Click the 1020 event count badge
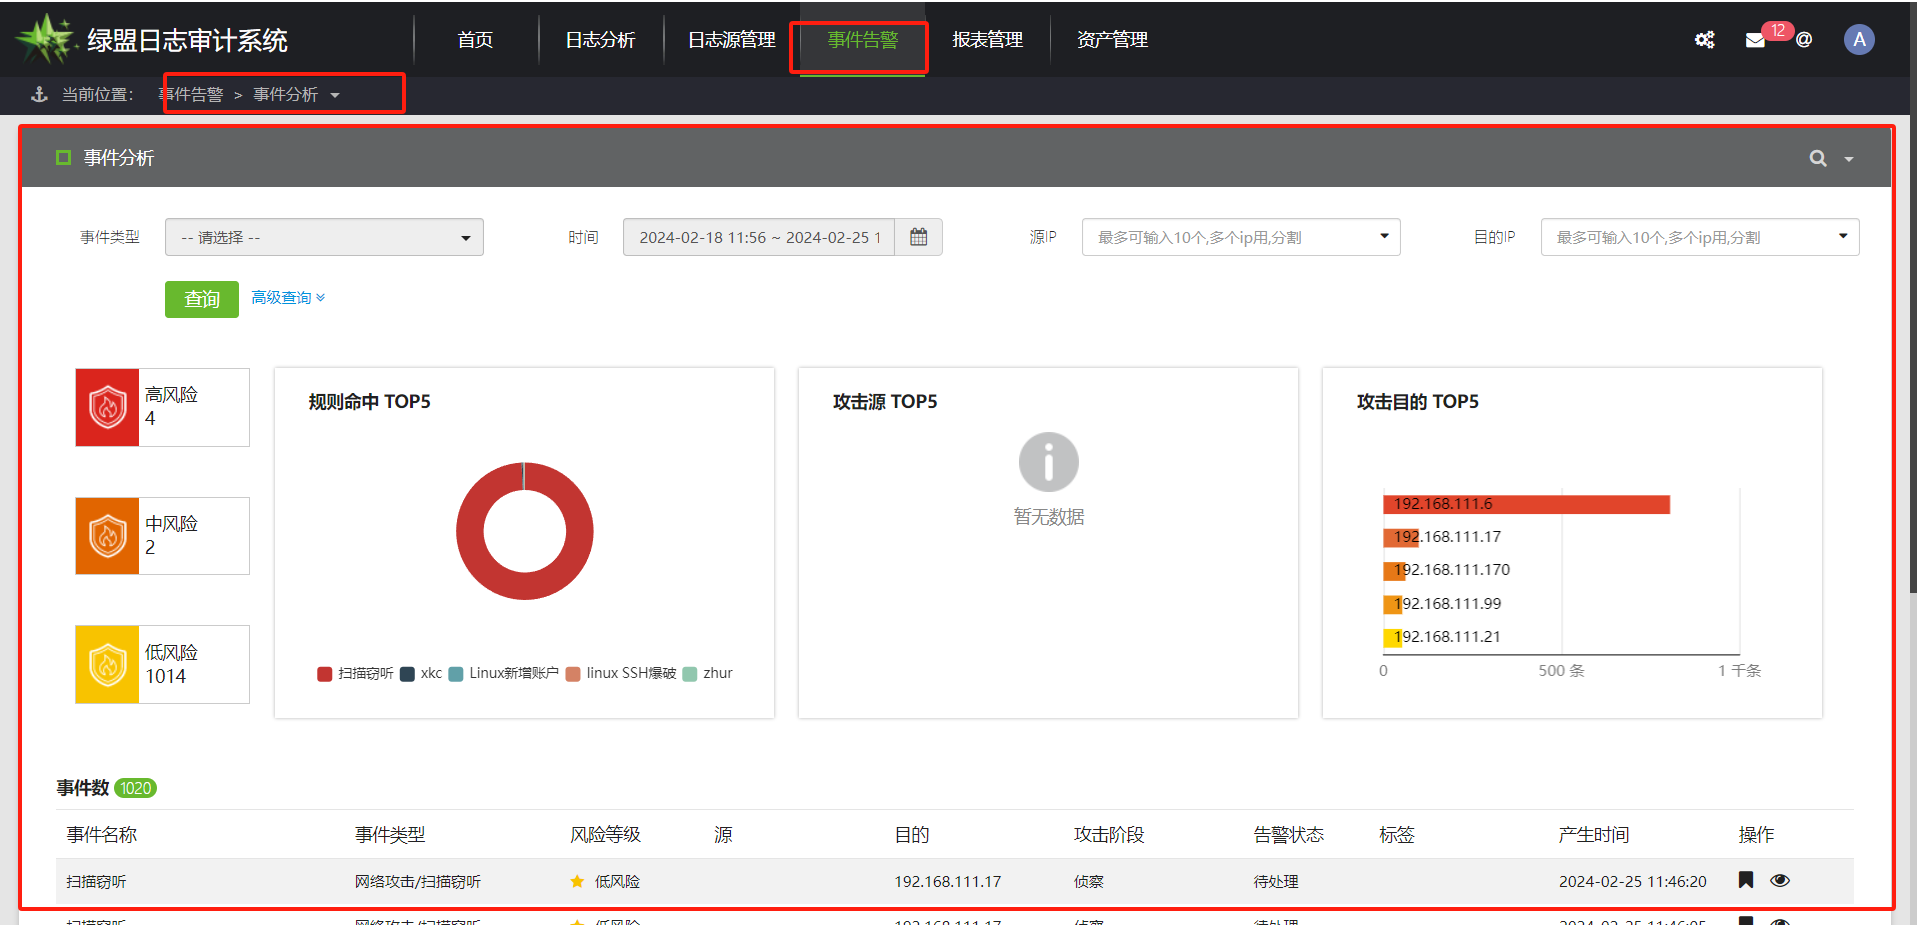Viewport: 1917px width, 925px height. 136,788
